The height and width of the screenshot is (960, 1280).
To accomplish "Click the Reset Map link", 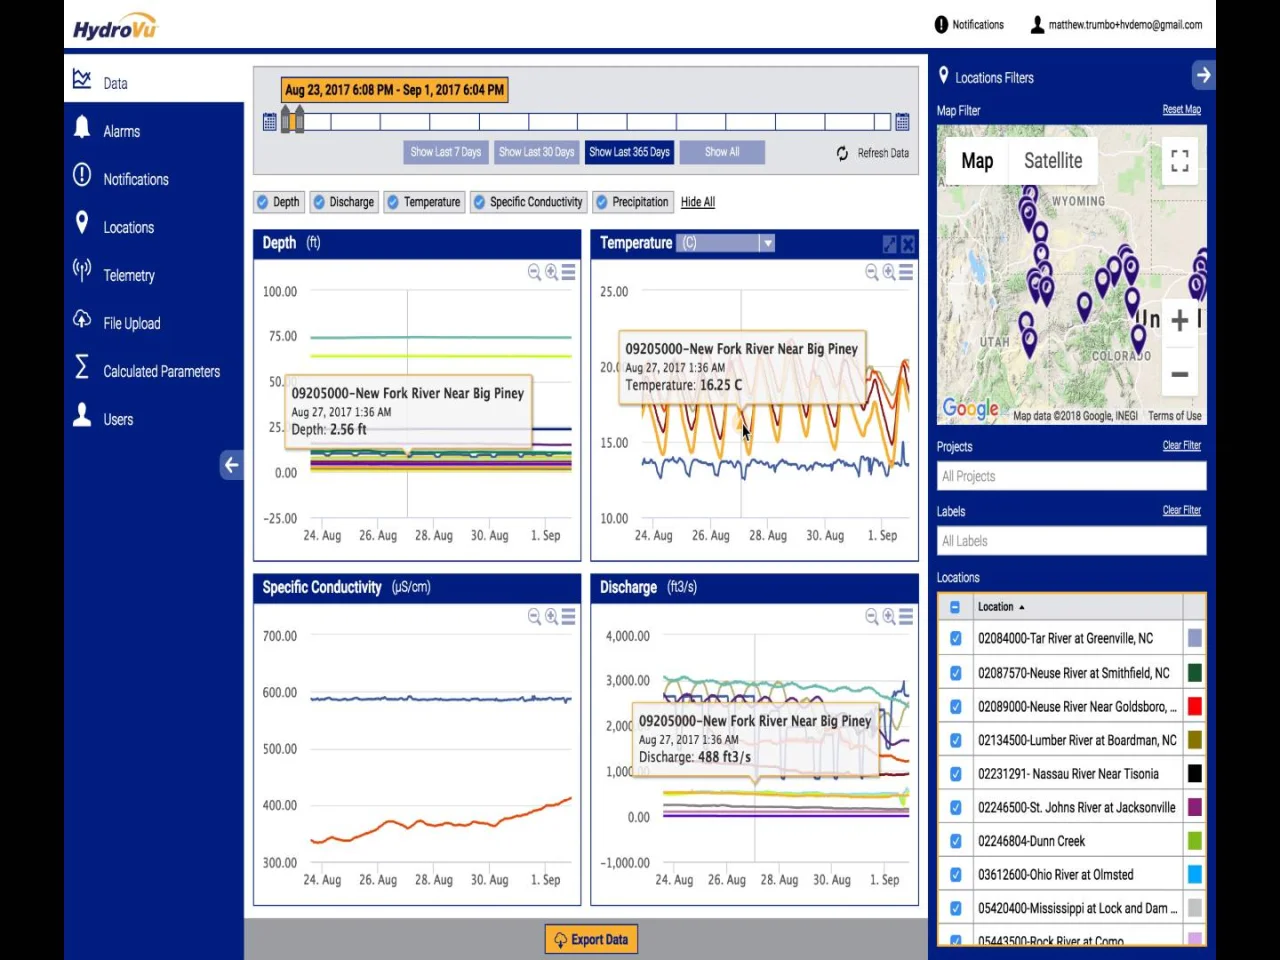I will coord(1181,110).
